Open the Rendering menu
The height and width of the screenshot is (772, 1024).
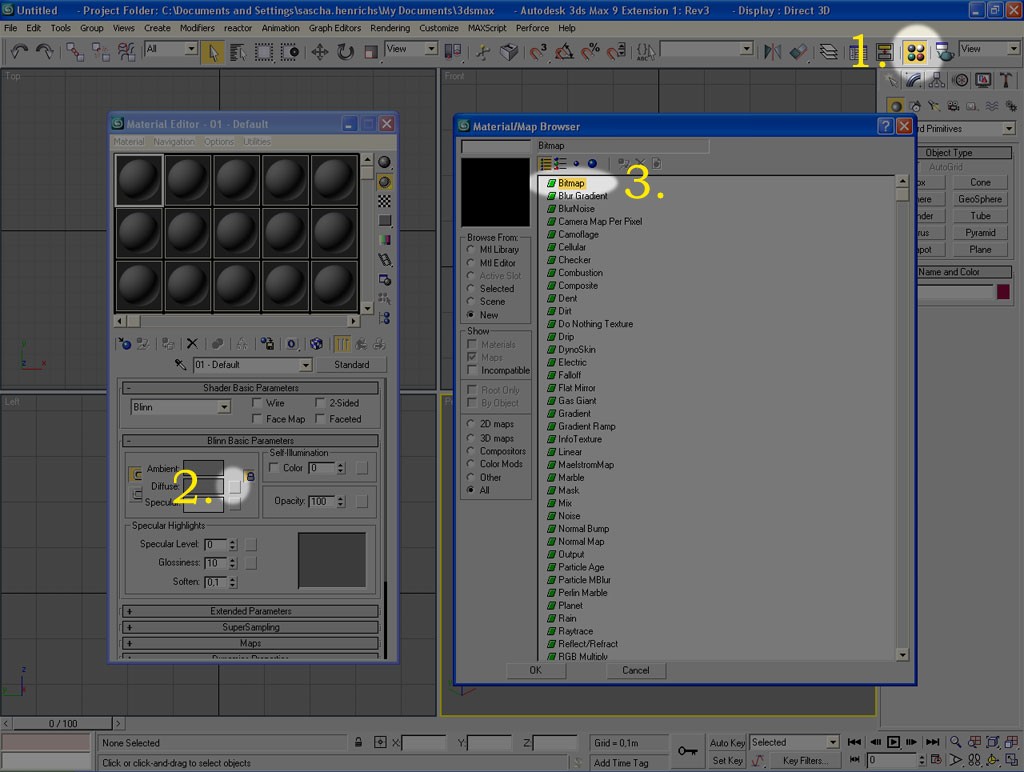pos(390,28)
